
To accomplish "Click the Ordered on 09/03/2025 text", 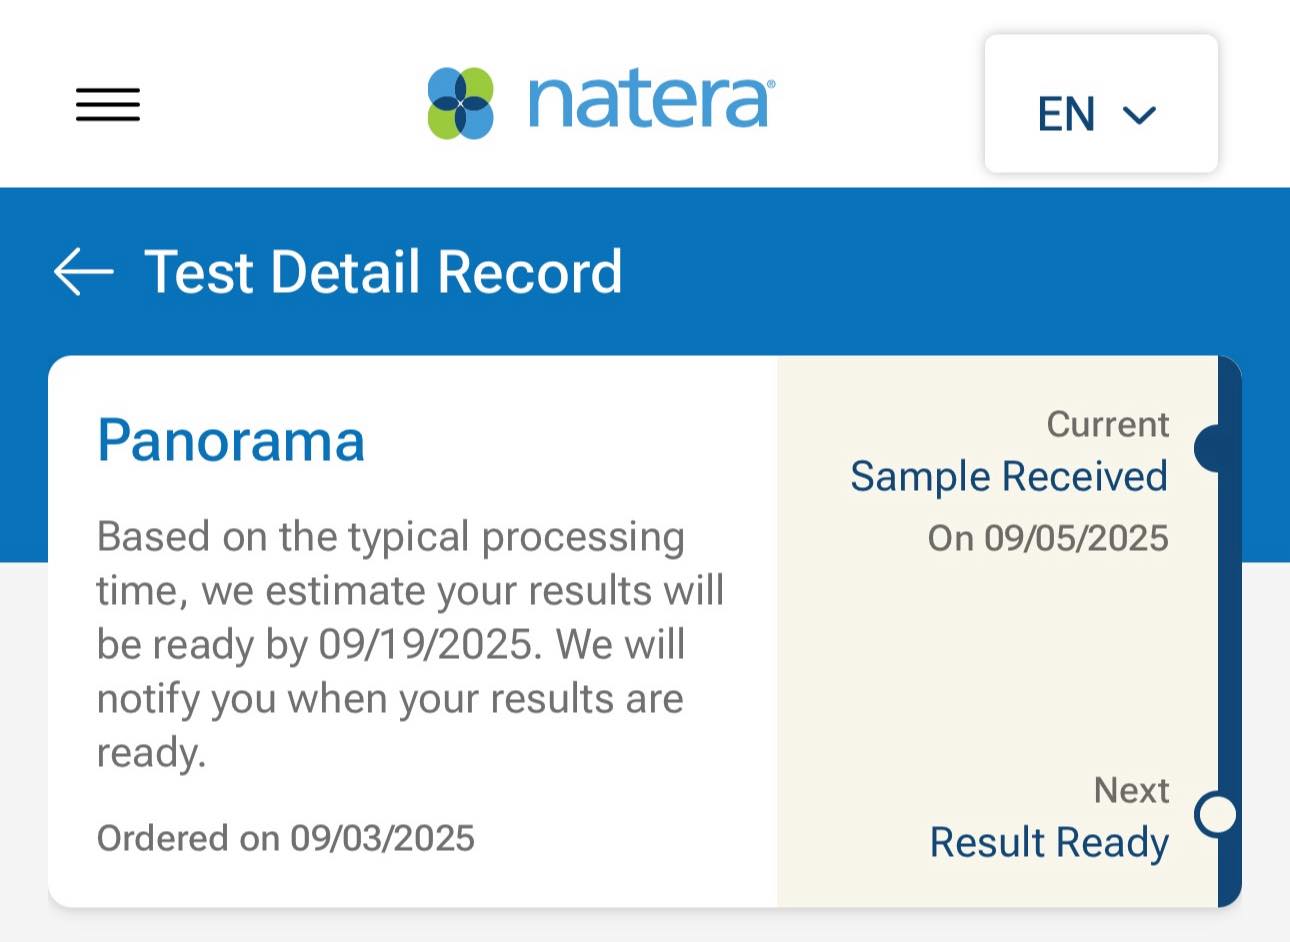I will 286,838.
